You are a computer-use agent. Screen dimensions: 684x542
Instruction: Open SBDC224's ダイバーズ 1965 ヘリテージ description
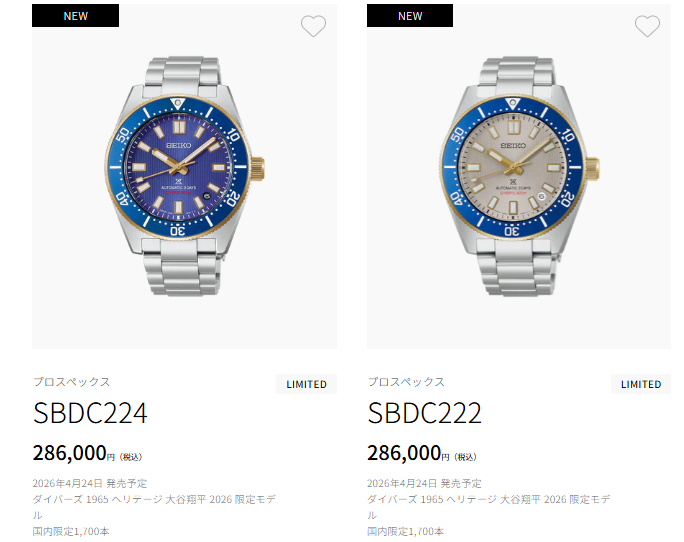coord(154,507)
